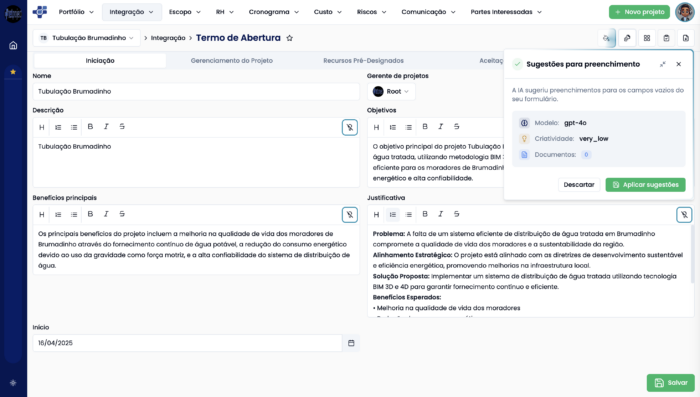Screen dimensions: 700x397
Task: Apply heading format in Objetivos editor
Action: pyautogui.click(x=376, y=127)
